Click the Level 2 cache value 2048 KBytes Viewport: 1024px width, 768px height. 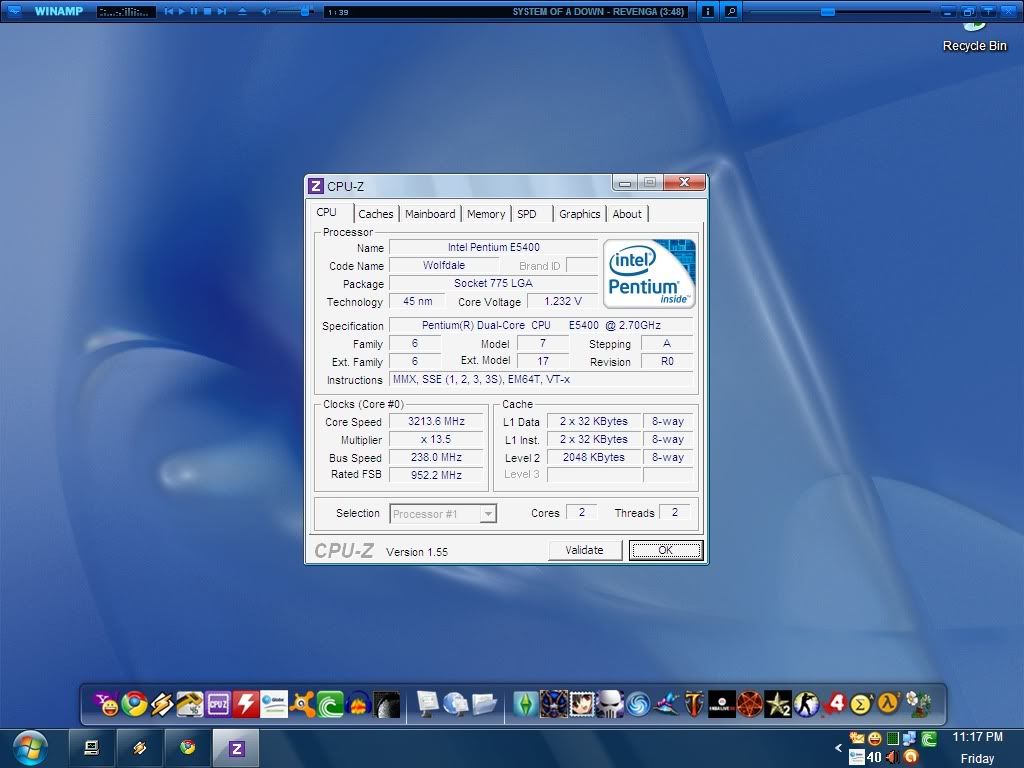[x=594, y=458]
